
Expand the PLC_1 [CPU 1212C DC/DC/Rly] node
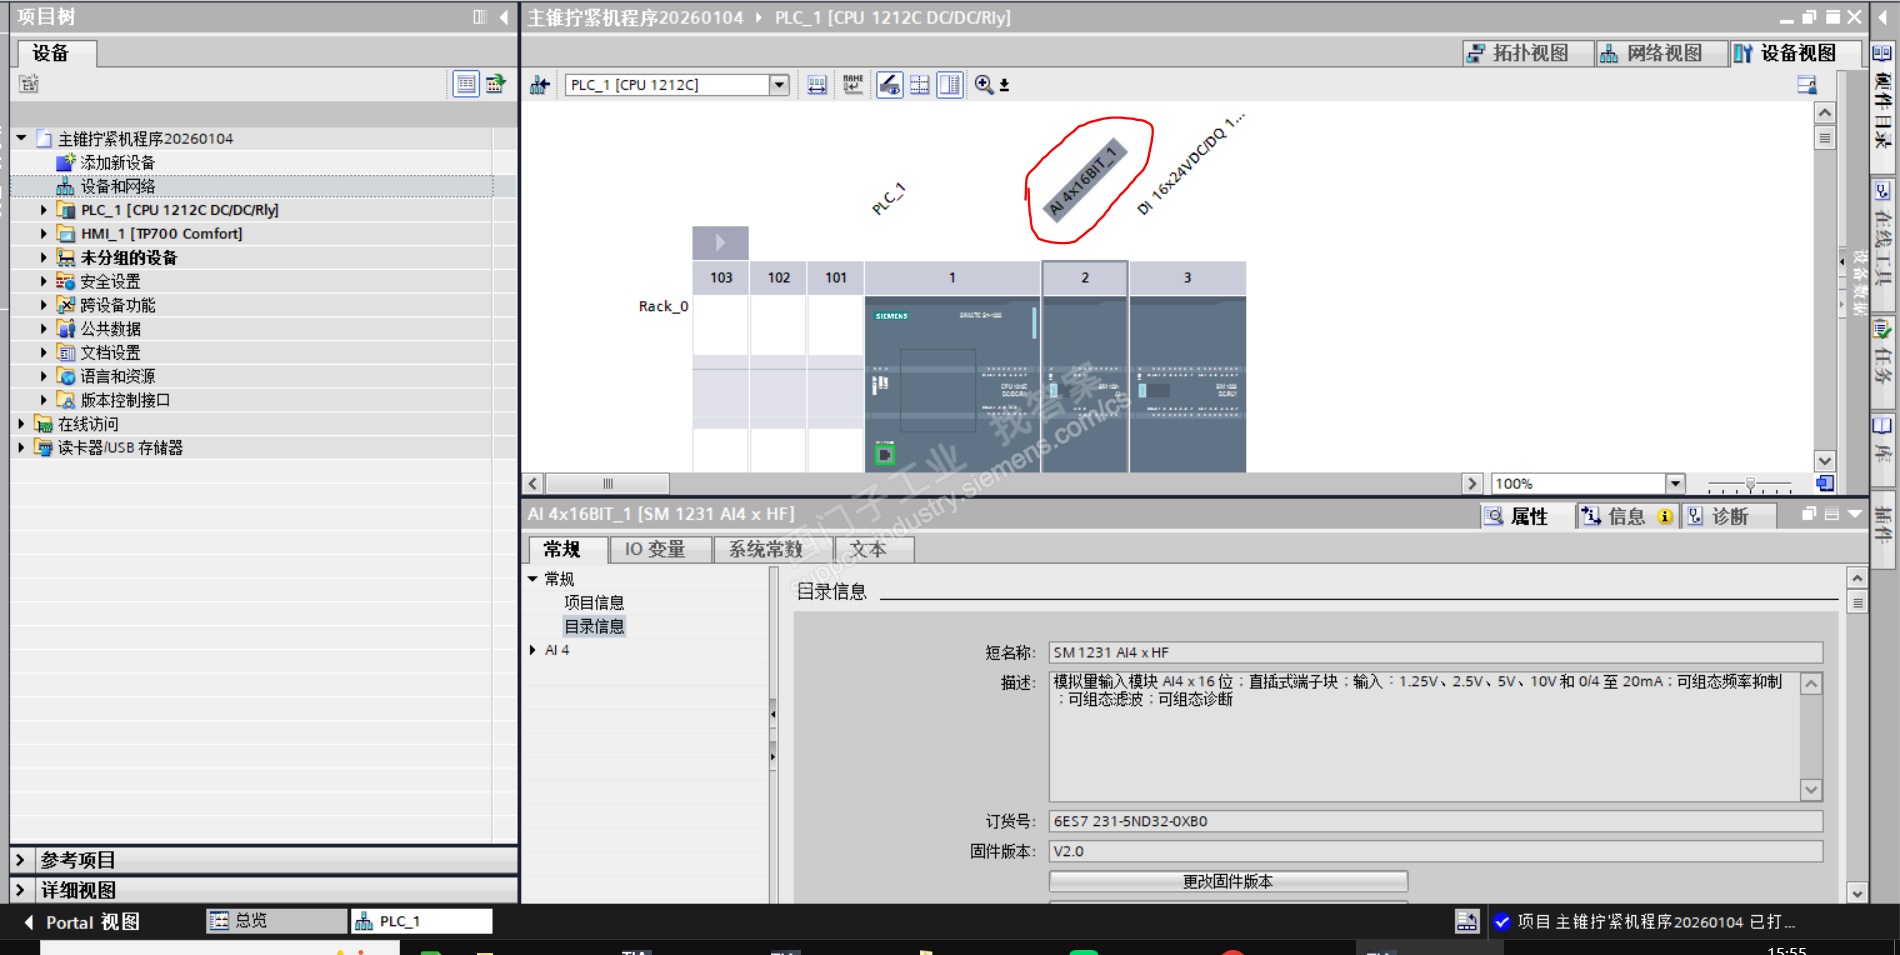[43, 210]
